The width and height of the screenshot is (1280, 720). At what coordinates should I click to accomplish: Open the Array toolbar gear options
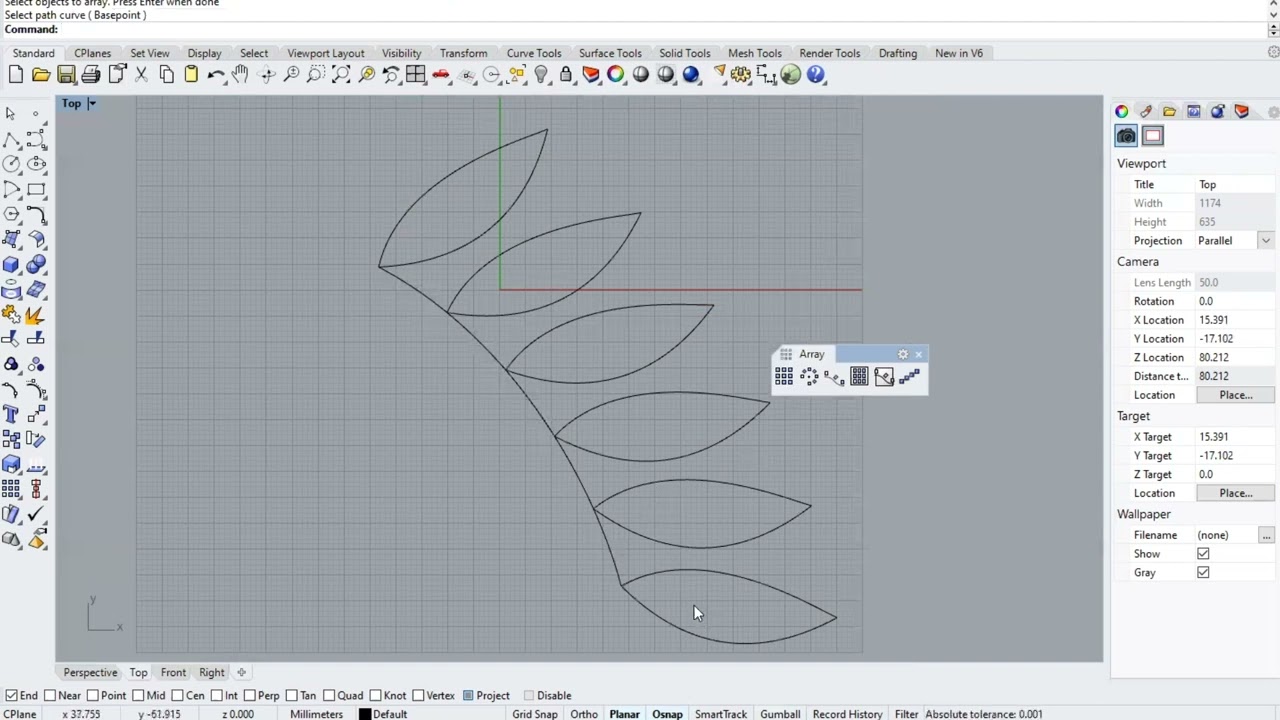click(903, 354)
